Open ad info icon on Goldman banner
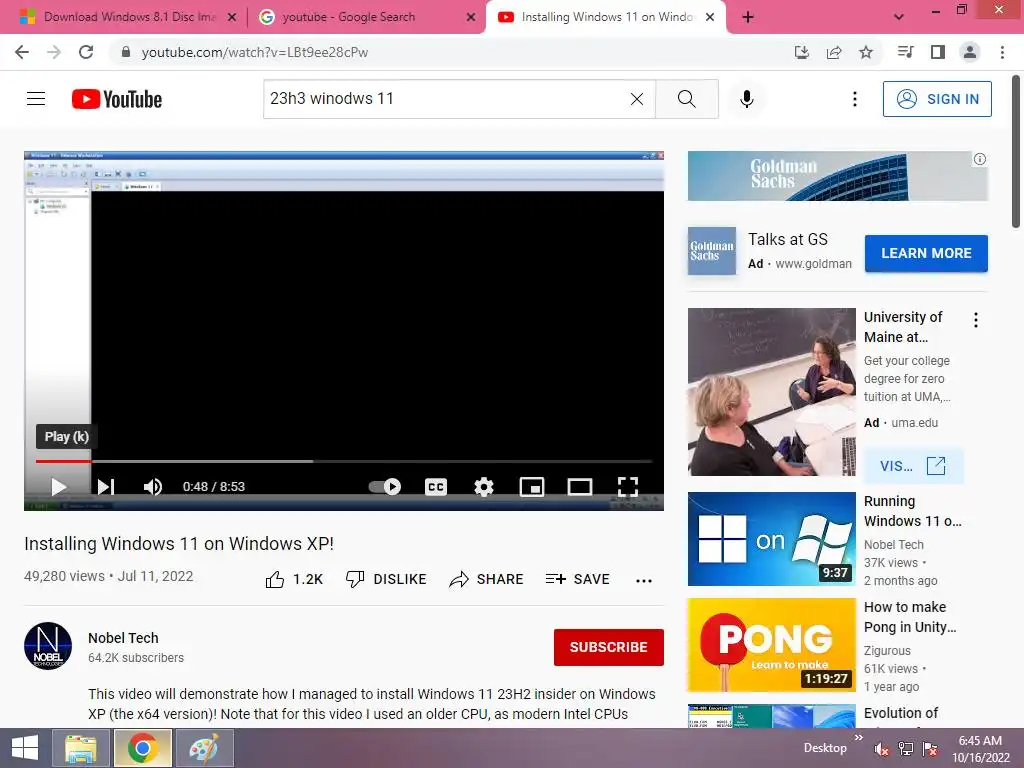The image size is (1024, 768). point(980,159)
